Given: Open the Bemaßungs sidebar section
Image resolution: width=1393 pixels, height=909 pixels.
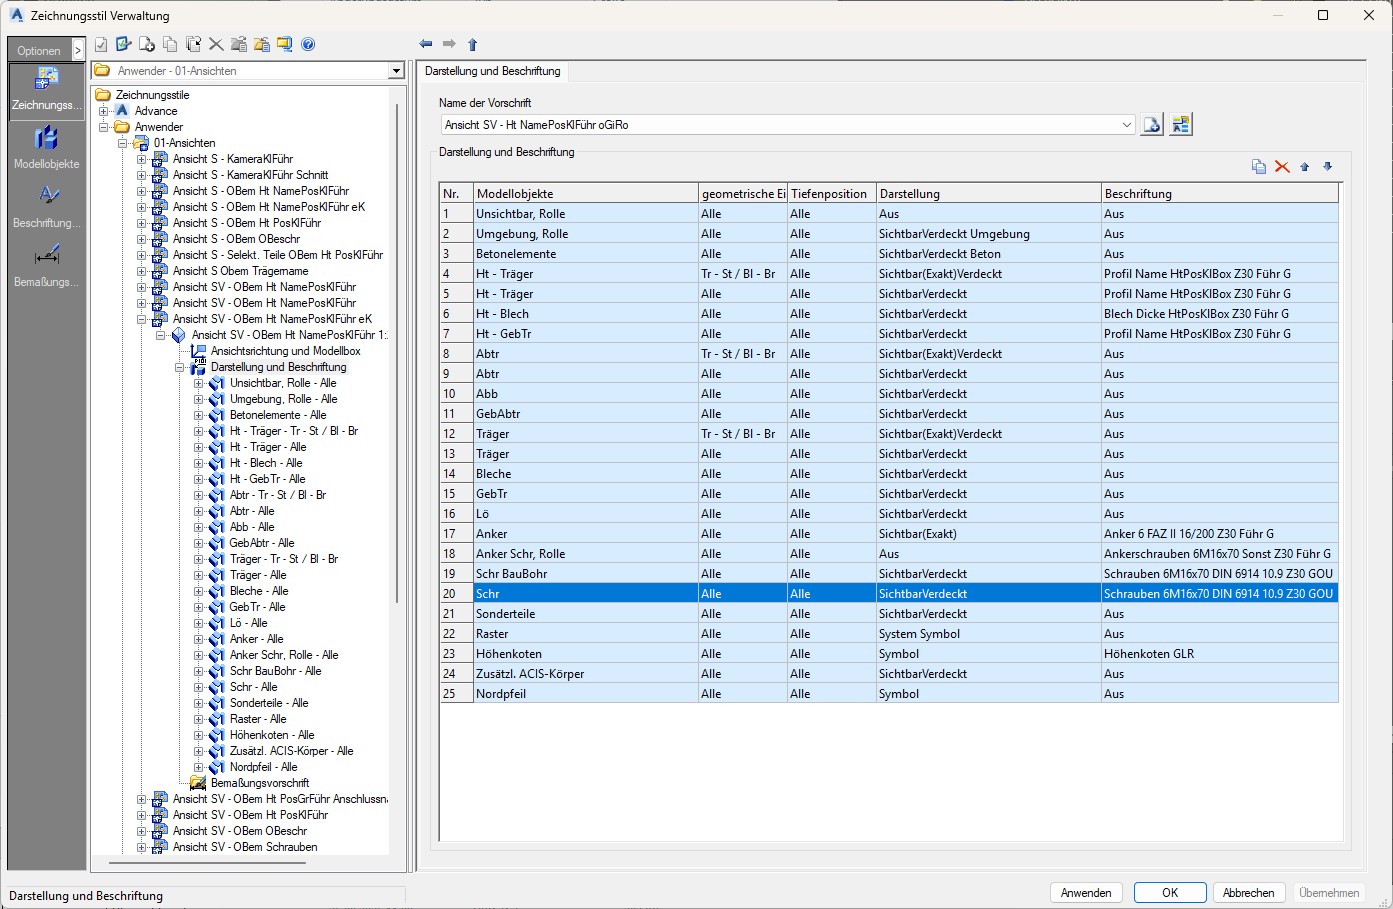Looking at the screenshot, I should click(46, 265).
